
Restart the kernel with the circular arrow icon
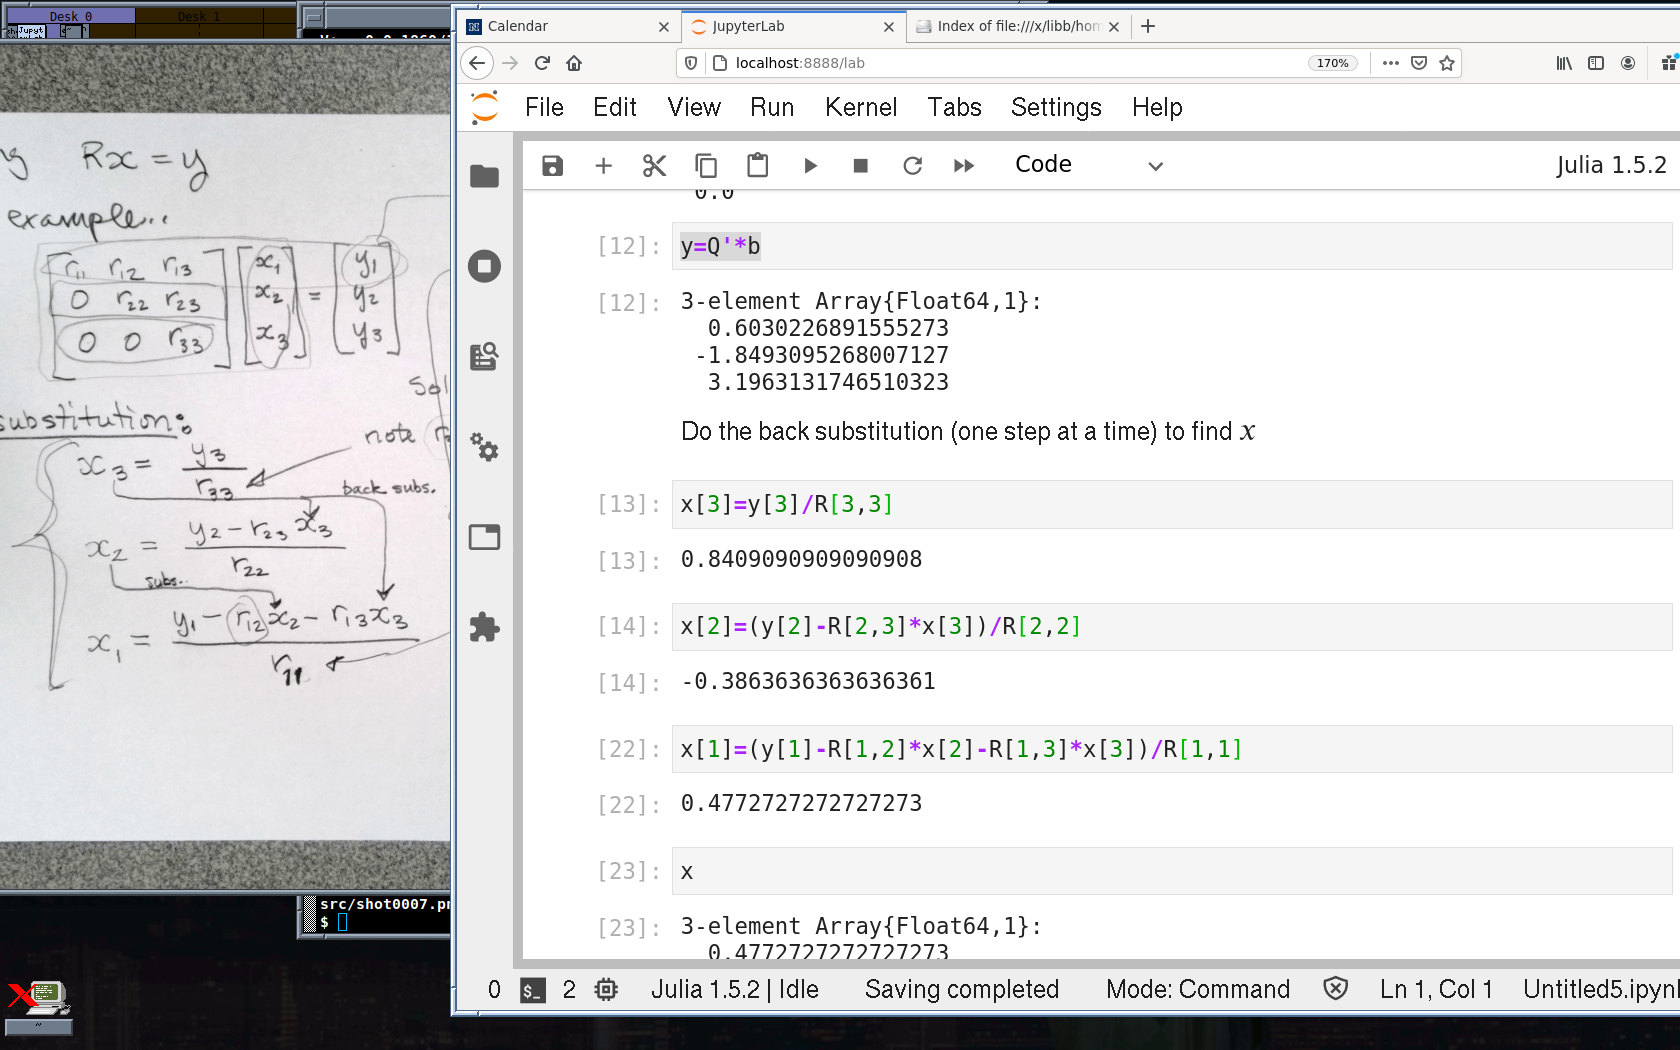[912, 166]
